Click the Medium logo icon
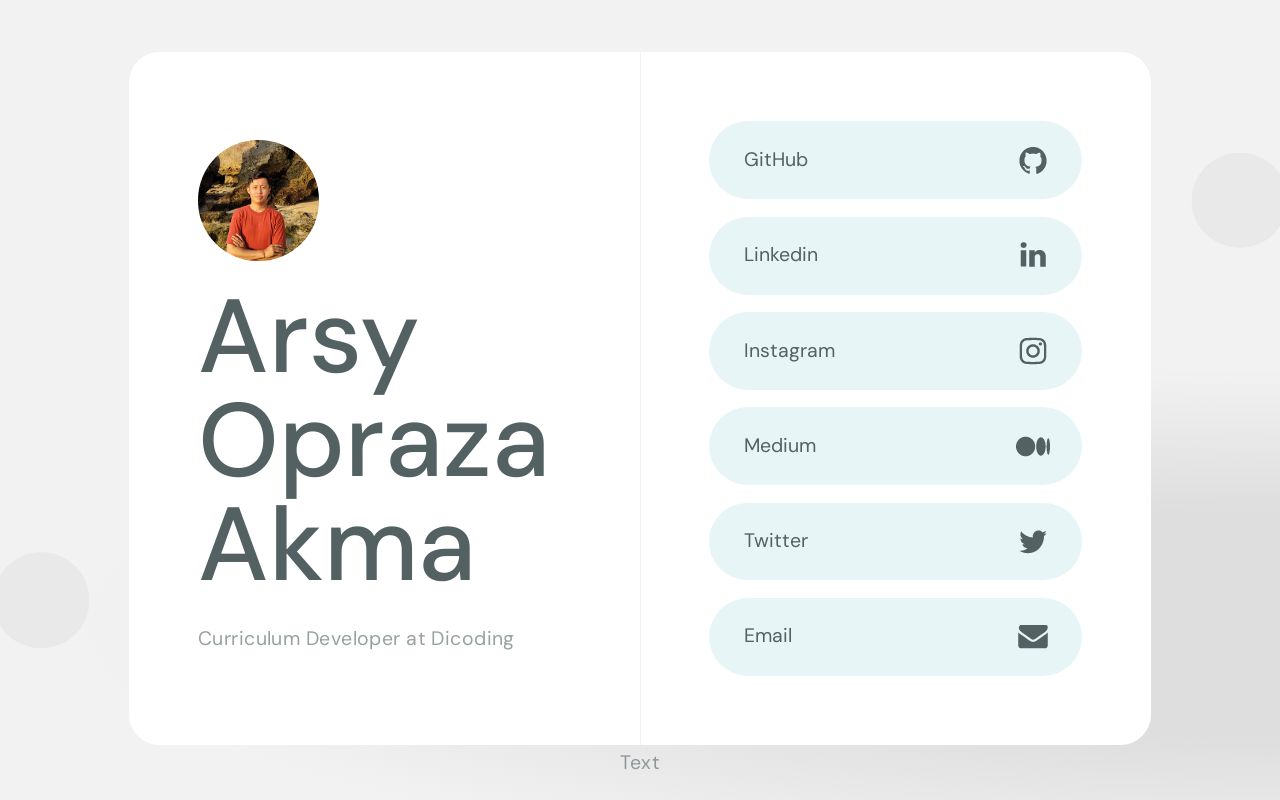The image size is (1280, 800). click(x=1033, y=446)
